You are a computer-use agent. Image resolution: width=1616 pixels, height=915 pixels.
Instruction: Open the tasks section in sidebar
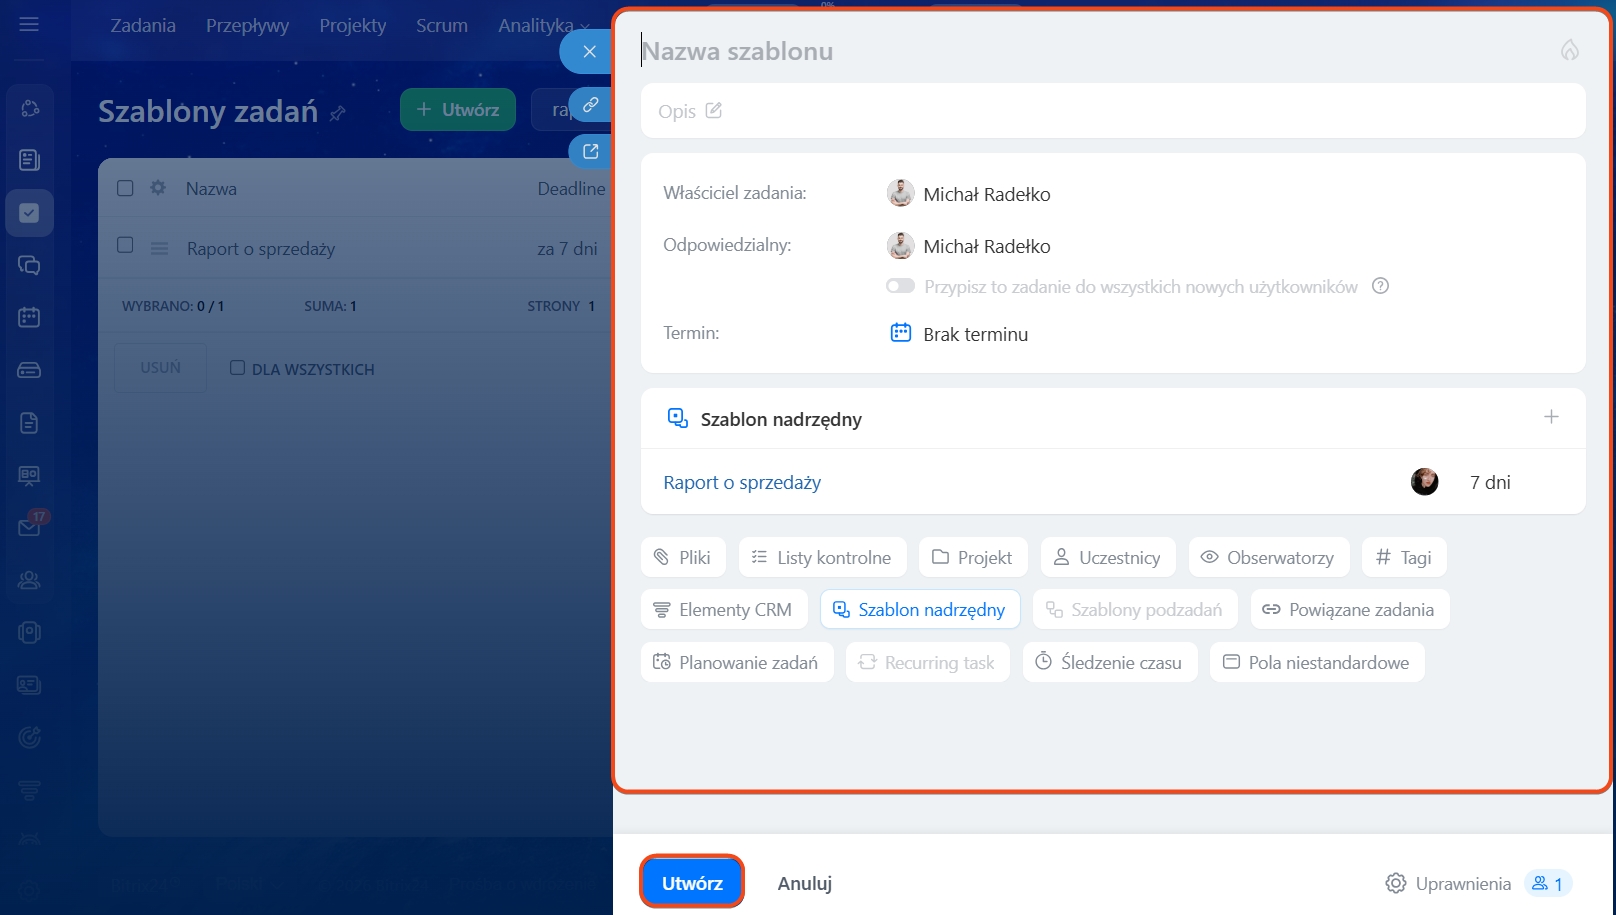click(x=29, y=213)
